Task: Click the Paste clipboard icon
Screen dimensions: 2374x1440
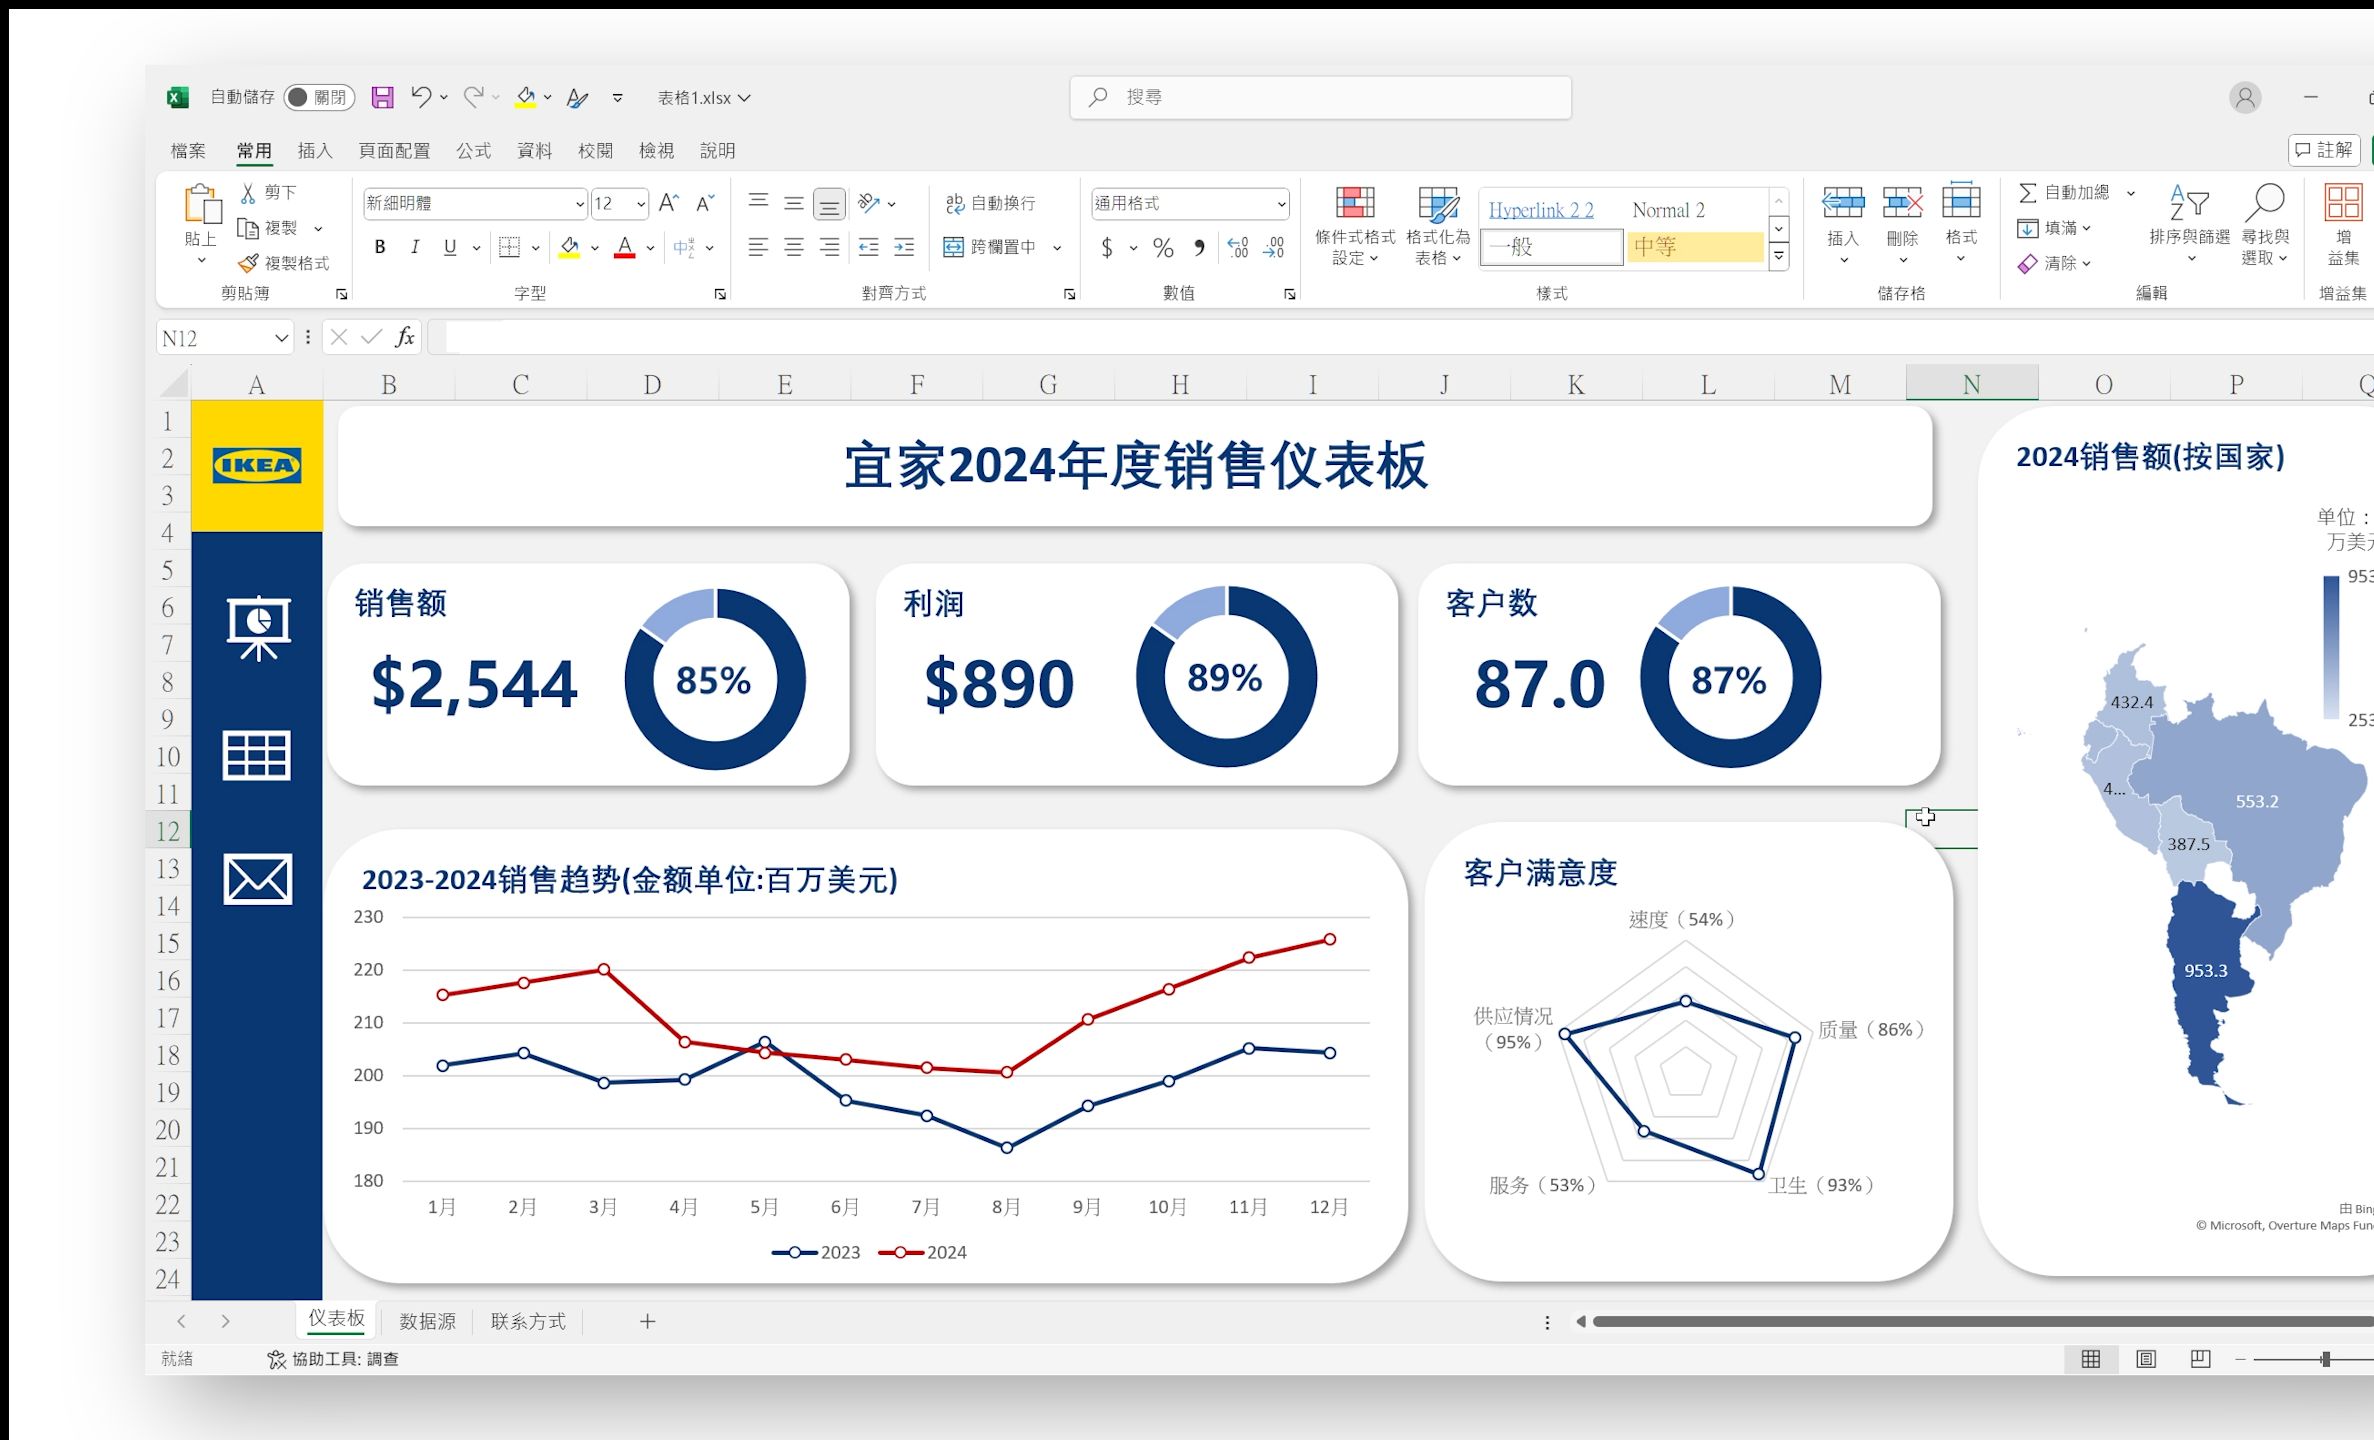Action: click(x=201, y=204)
